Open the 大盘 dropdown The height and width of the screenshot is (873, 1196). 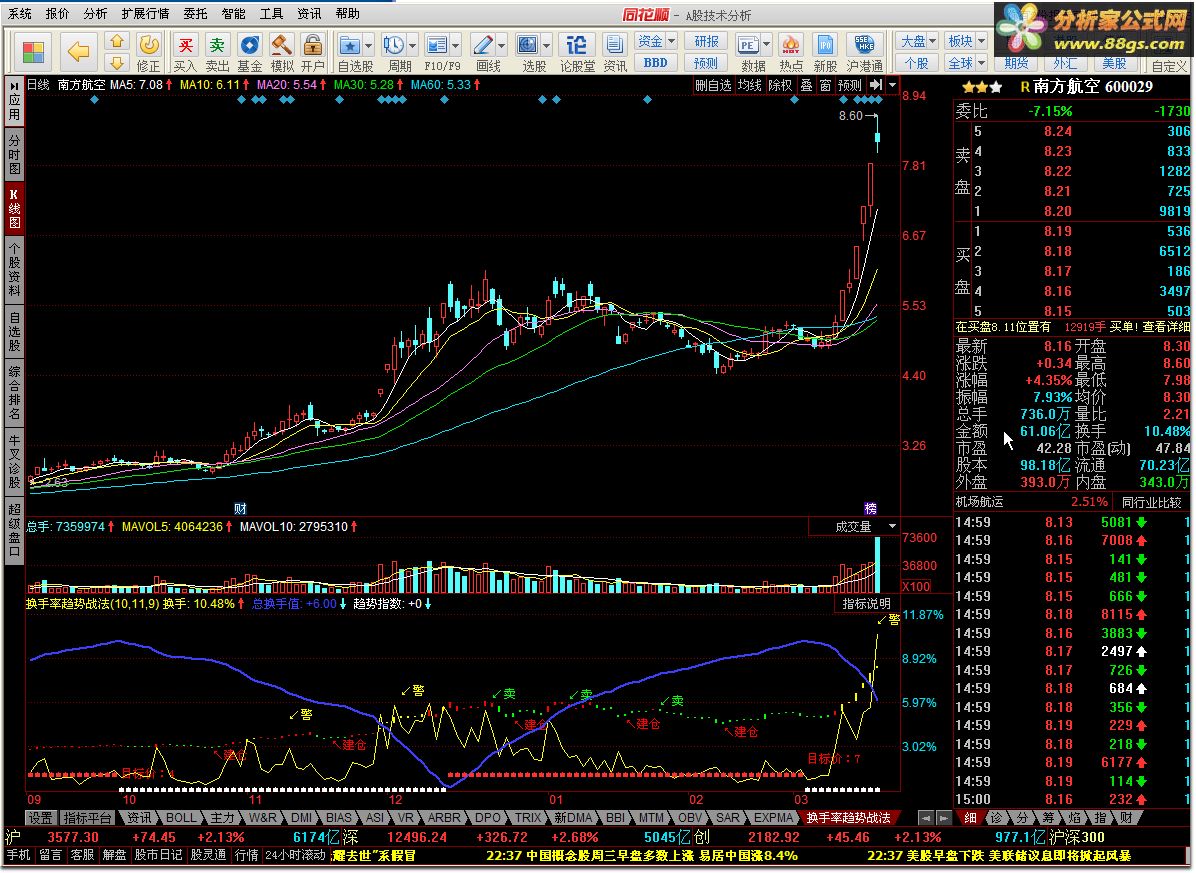[x=918, y=41]
